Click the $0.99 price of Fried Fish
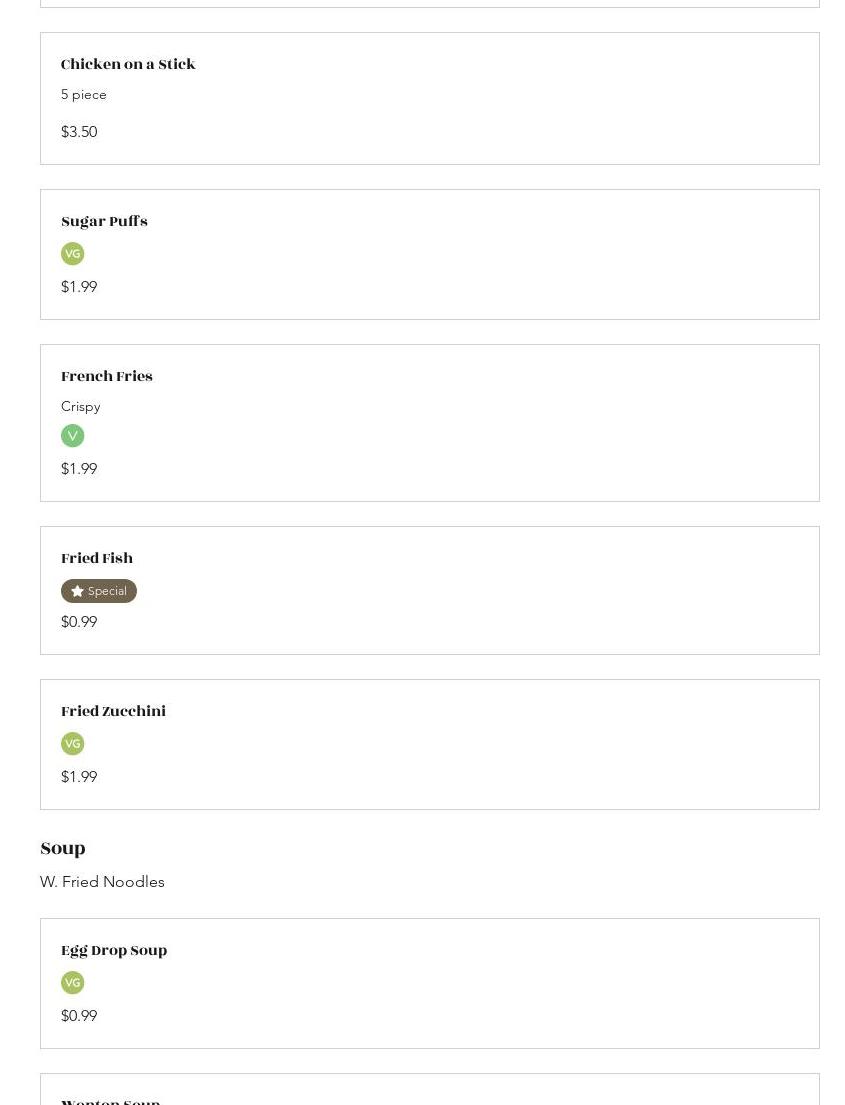The width and height of the screenshot is (845, 1105). coord(79,622)
